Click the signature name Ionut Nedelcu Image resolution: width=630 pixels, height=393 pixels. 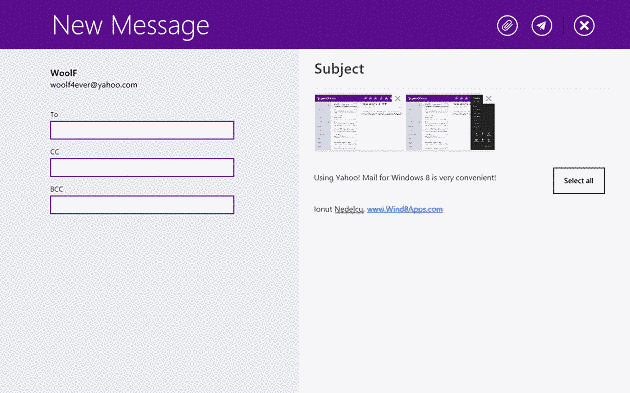click(x=339, y=209)
